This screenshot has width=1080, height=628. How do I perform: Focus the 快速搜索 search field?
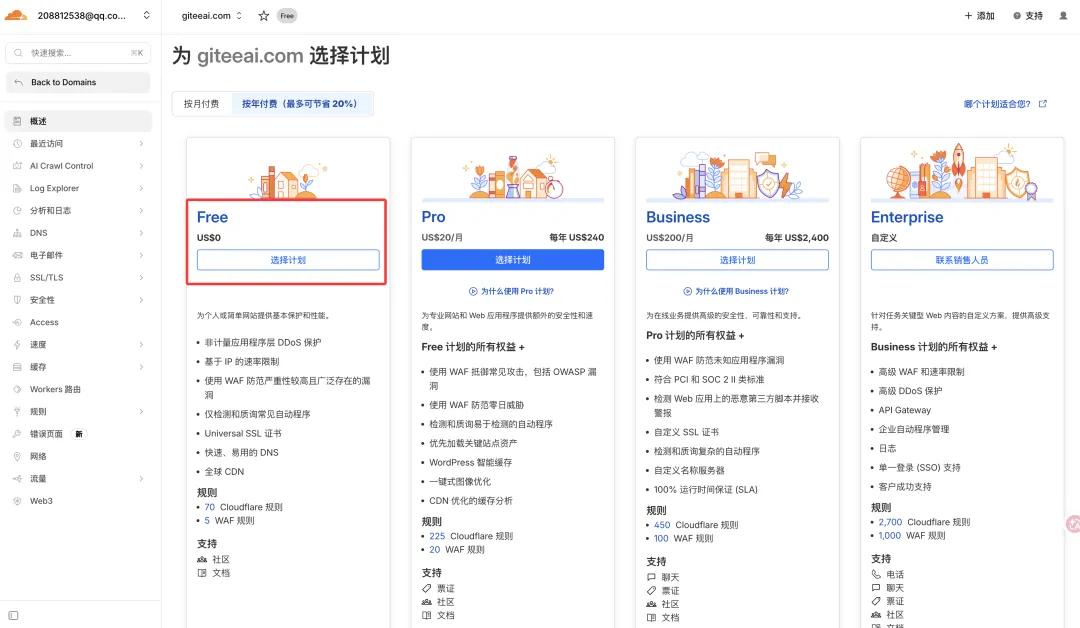[78, 53]
